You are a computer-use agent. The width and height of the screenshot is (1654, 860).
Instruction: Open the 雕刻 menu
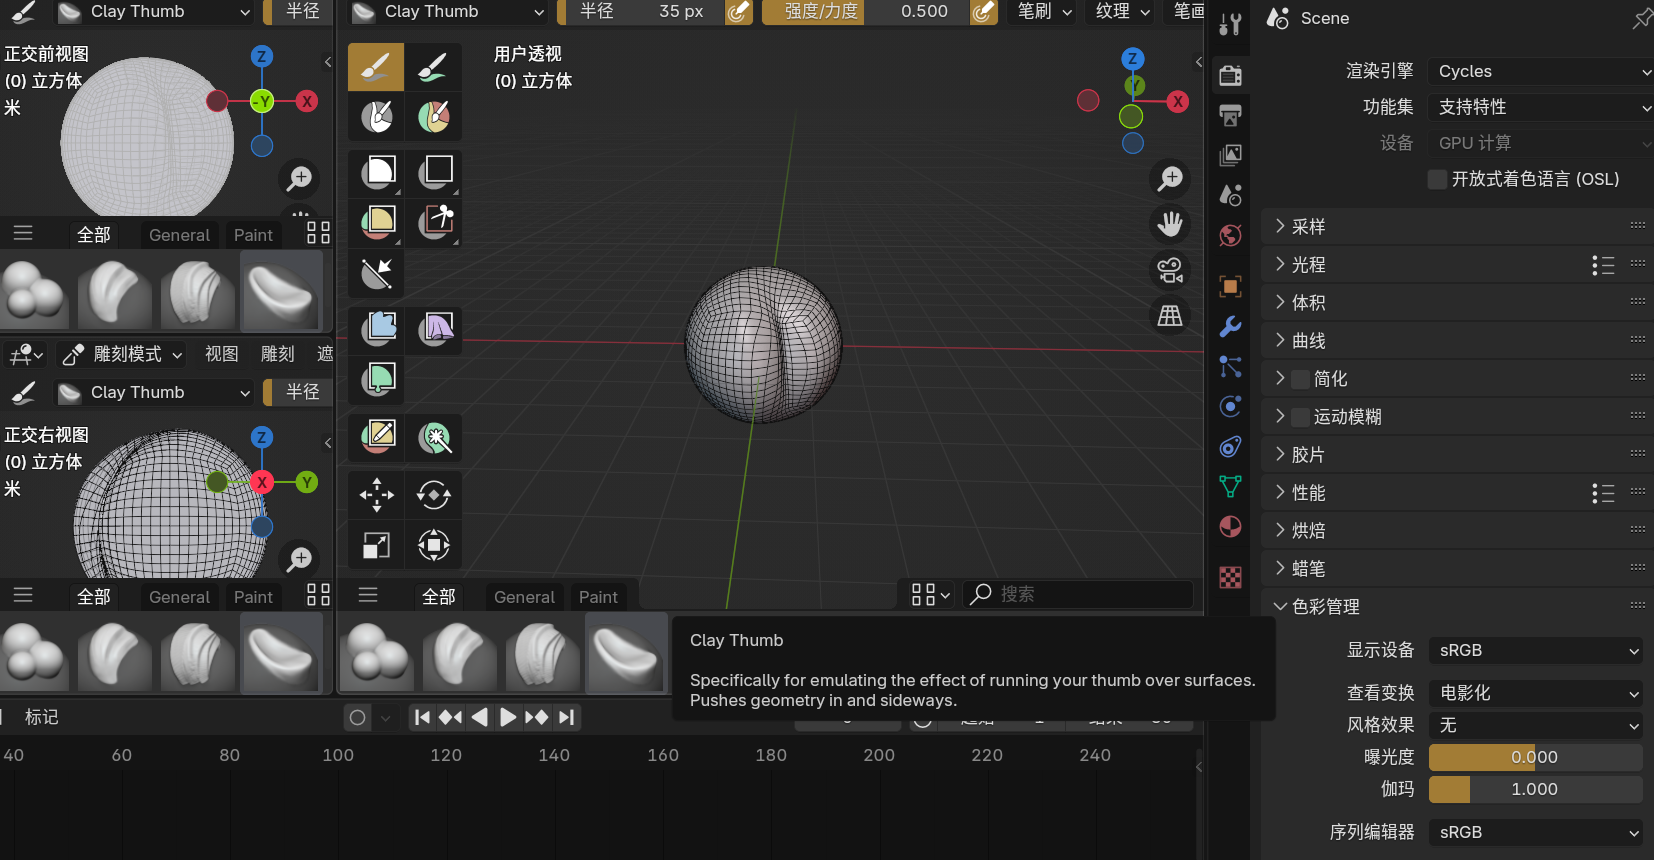pos(278,354)
